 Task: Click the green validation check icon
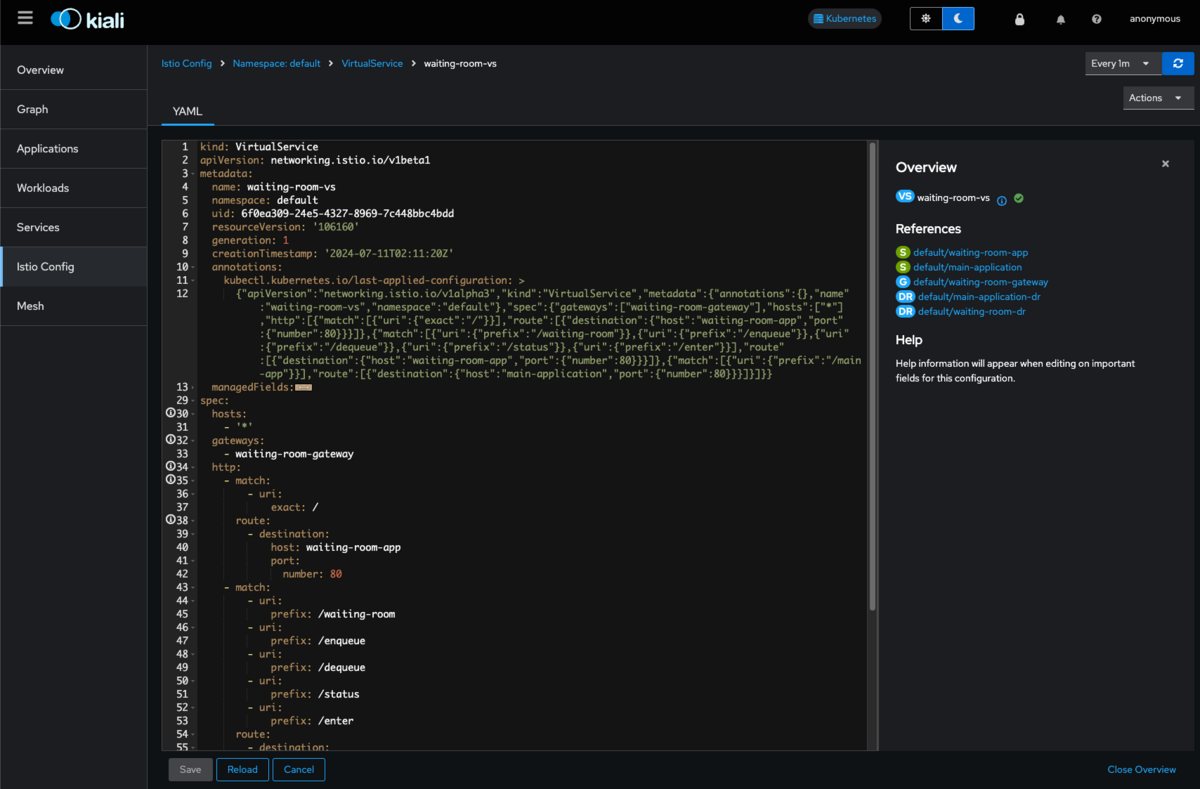point(1018,198)
